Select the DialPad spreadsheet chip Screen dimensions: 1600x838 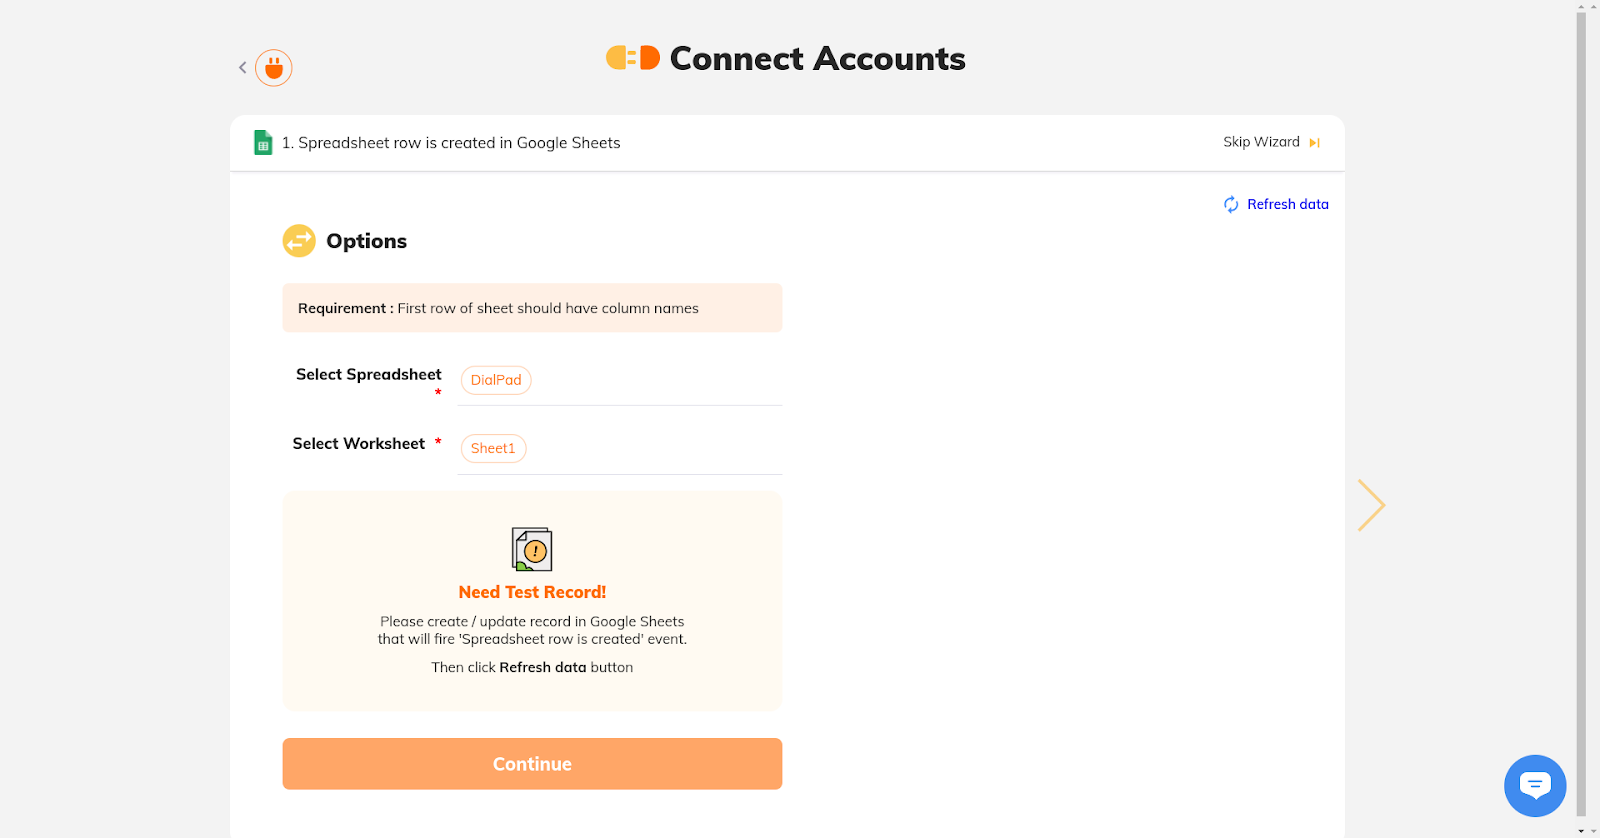496,380
